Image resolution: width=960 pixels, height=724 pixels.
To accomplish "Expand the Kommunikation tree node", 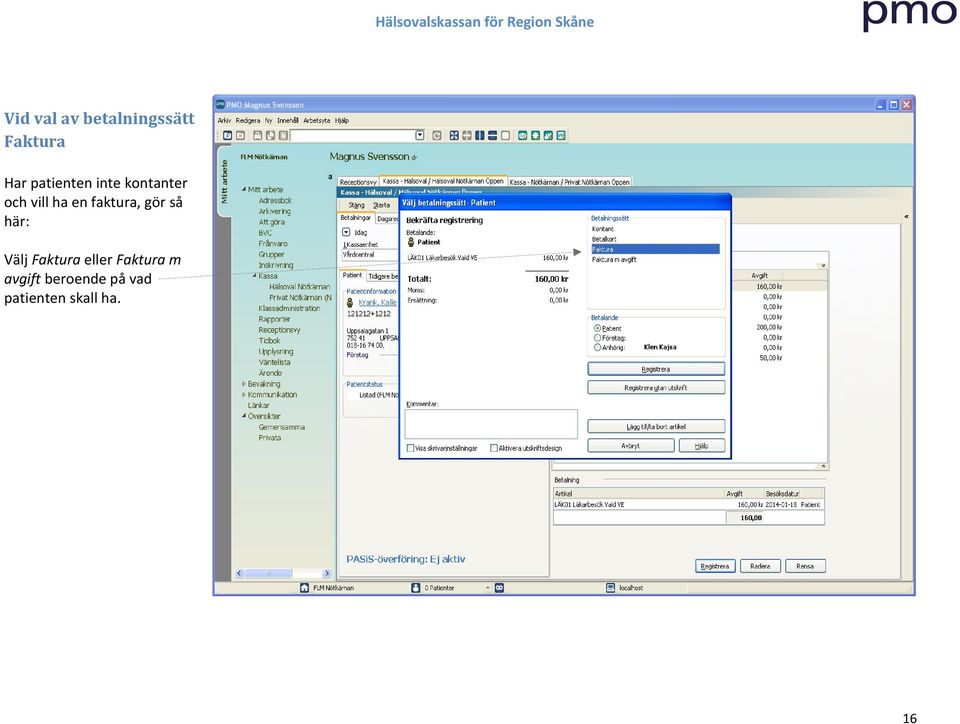I will click(244, 395).
